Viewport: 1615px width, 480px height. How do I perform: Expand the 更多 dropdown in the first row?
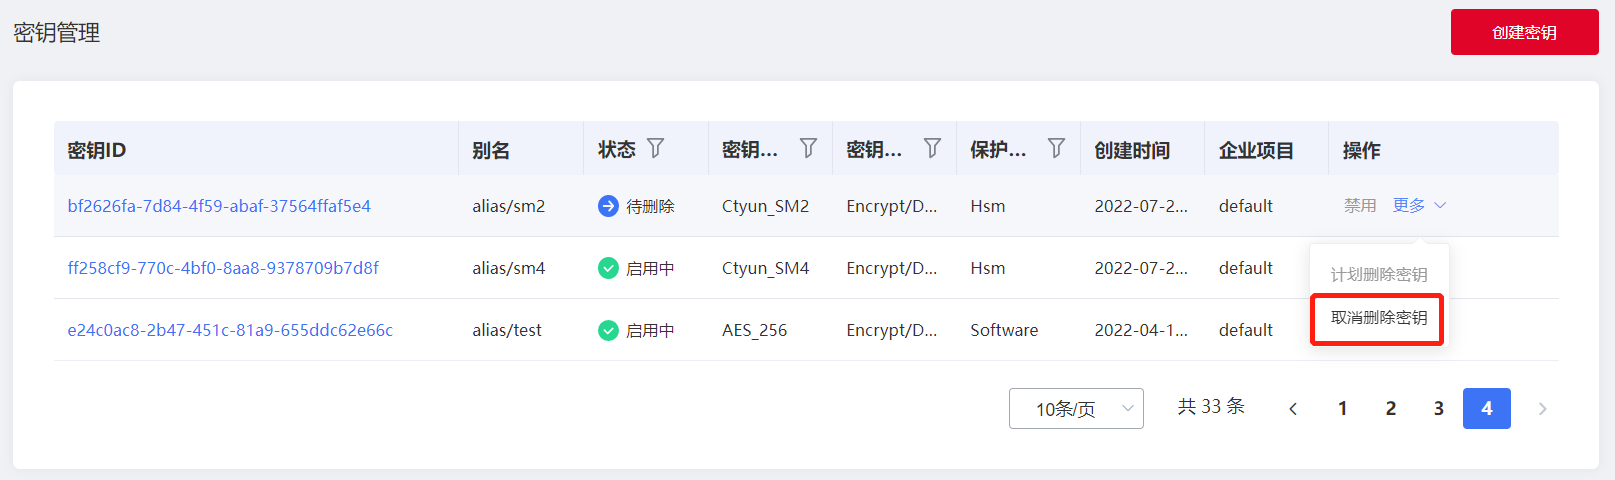(x=1420, y=205)
